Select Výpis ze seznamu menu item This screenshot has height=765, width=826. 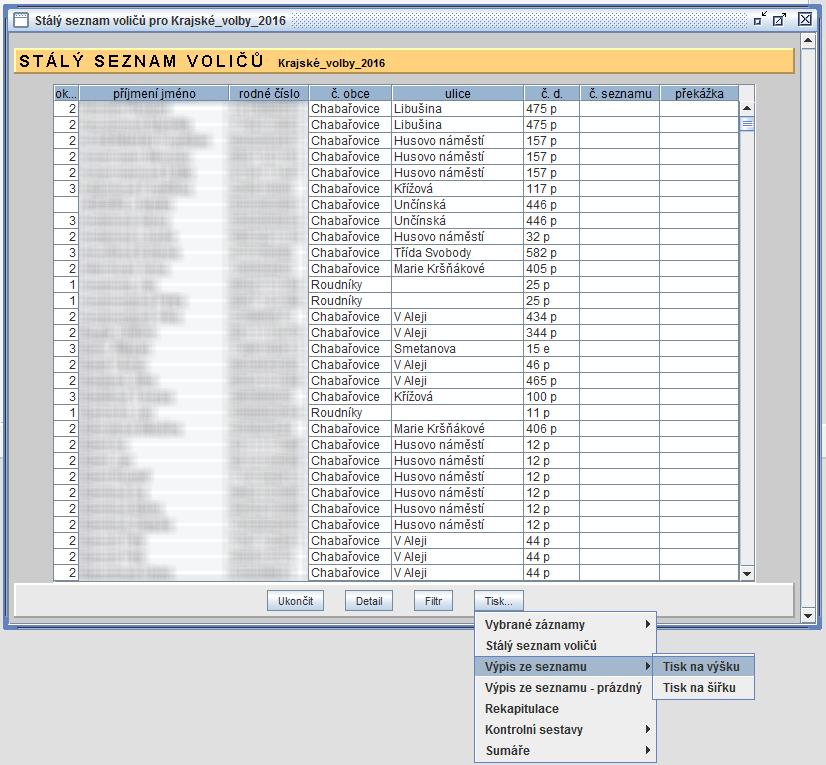[x=565, y=666]
